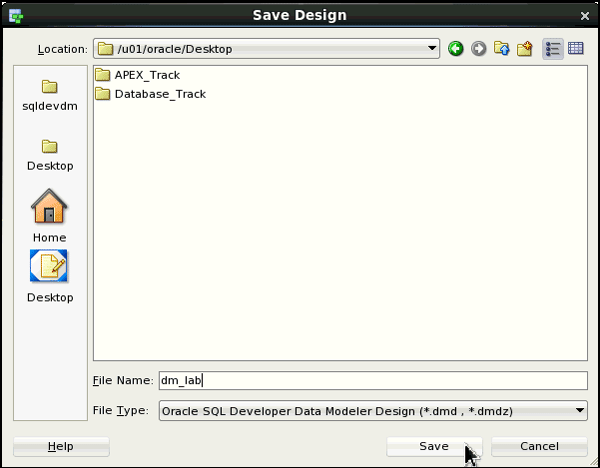This screenshot has width=600, height=468.
Task: Click the Data Modeler title bar icon
Action: 16,16
